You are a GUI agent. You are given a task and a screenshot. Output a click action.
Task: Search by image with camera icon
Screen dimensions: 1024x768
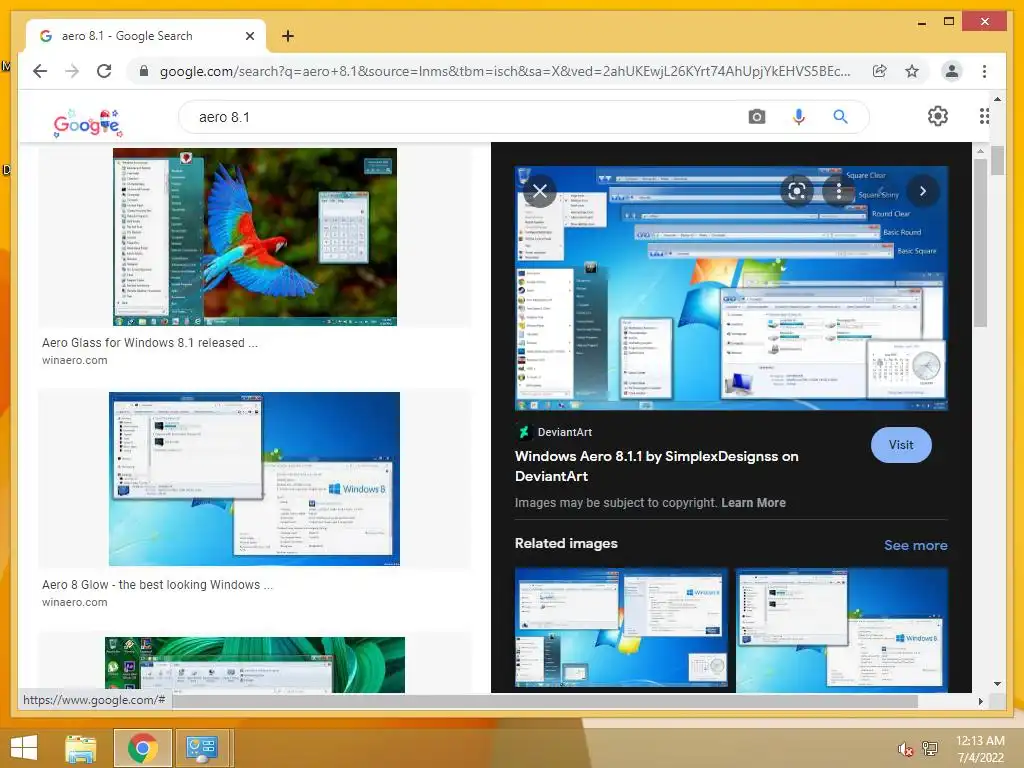tap(756, 117)
